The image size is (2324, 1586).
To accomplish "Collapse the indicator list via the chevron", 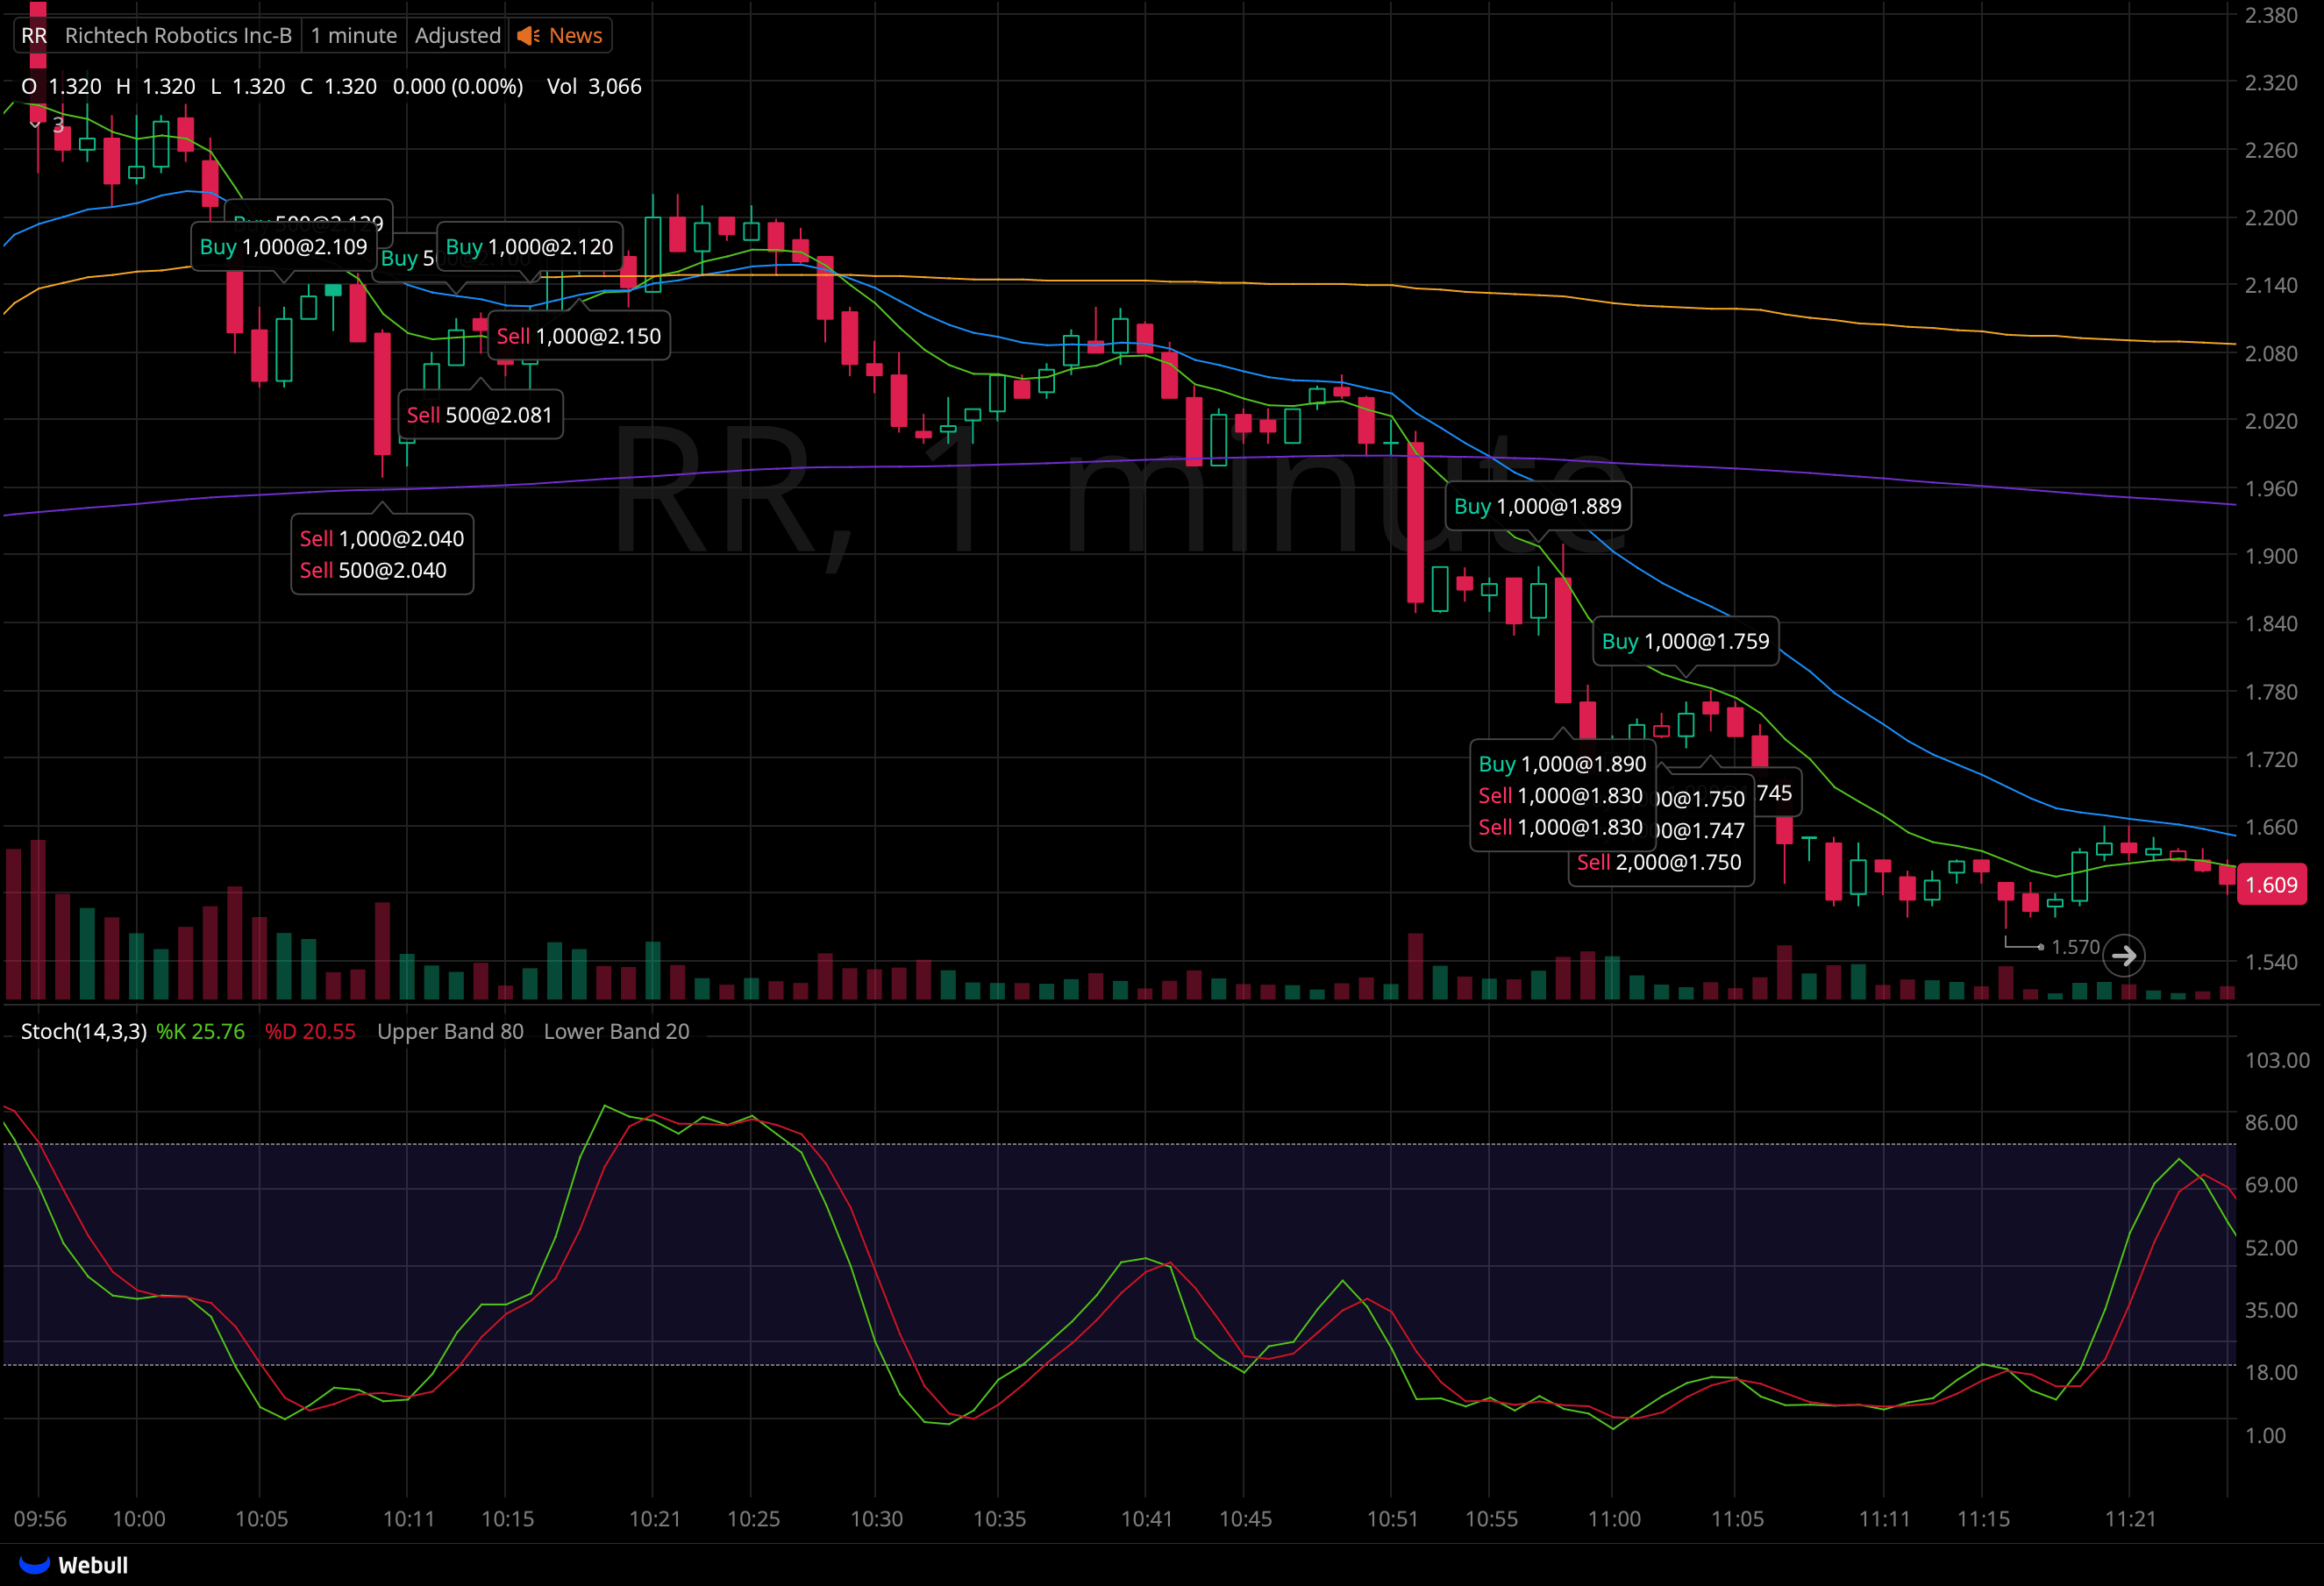I will pos(36,125).
